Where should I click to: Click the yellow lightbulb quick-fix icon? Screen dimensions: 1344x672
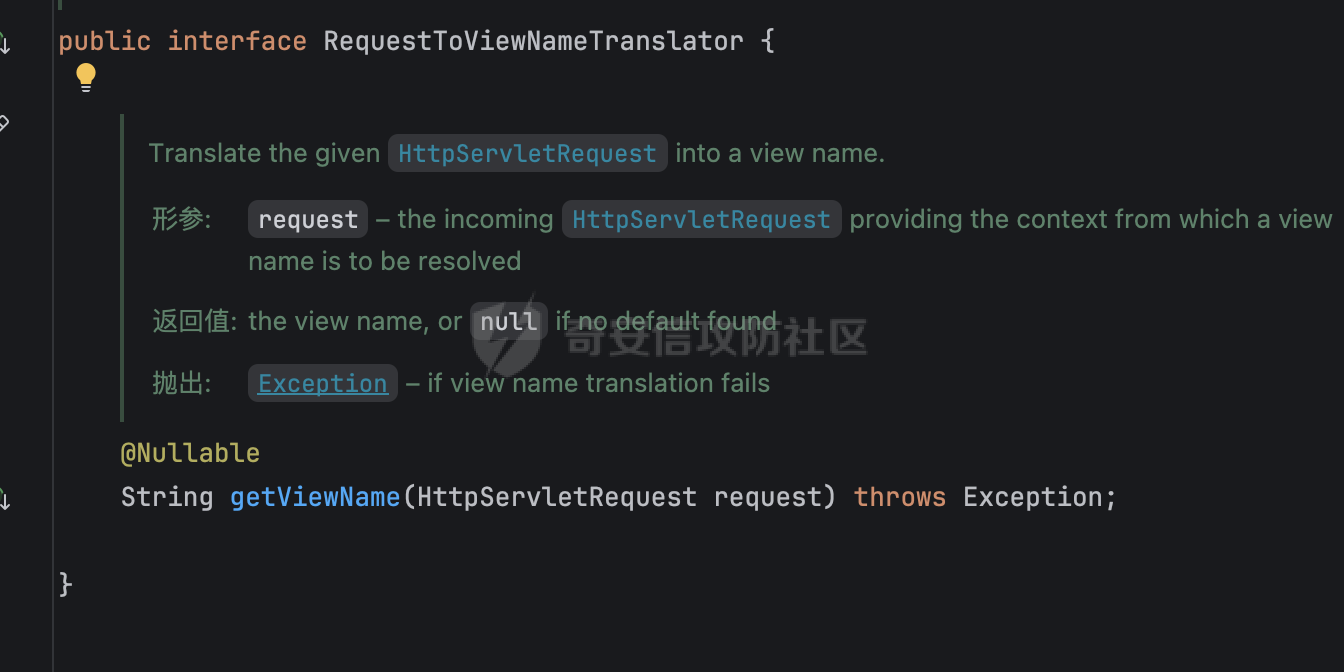(86, 78)
